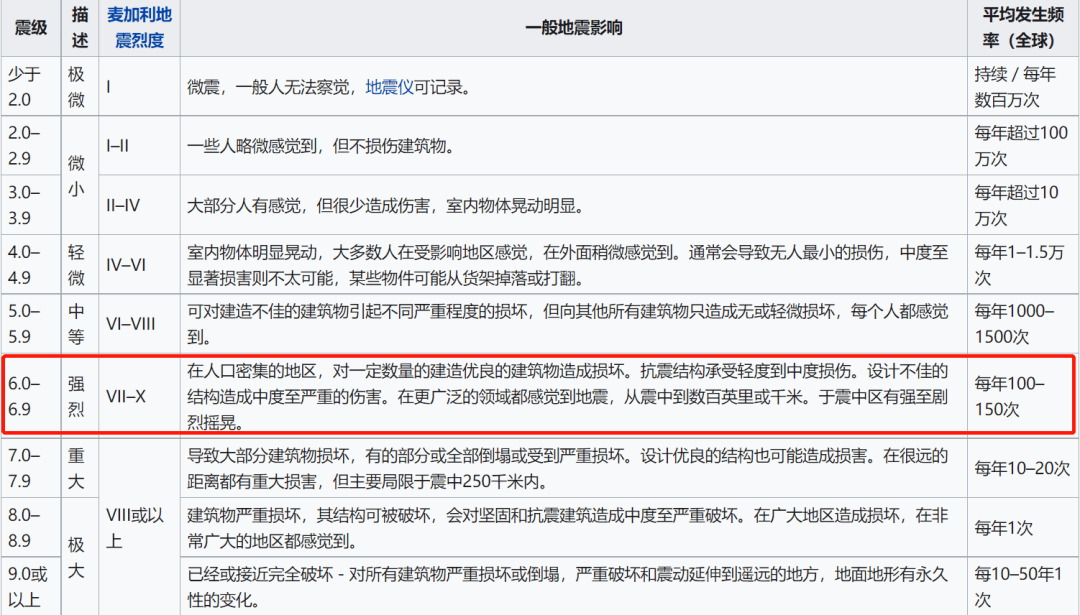Click the 地震仪 hyperlink

click(x=389, y=87)
